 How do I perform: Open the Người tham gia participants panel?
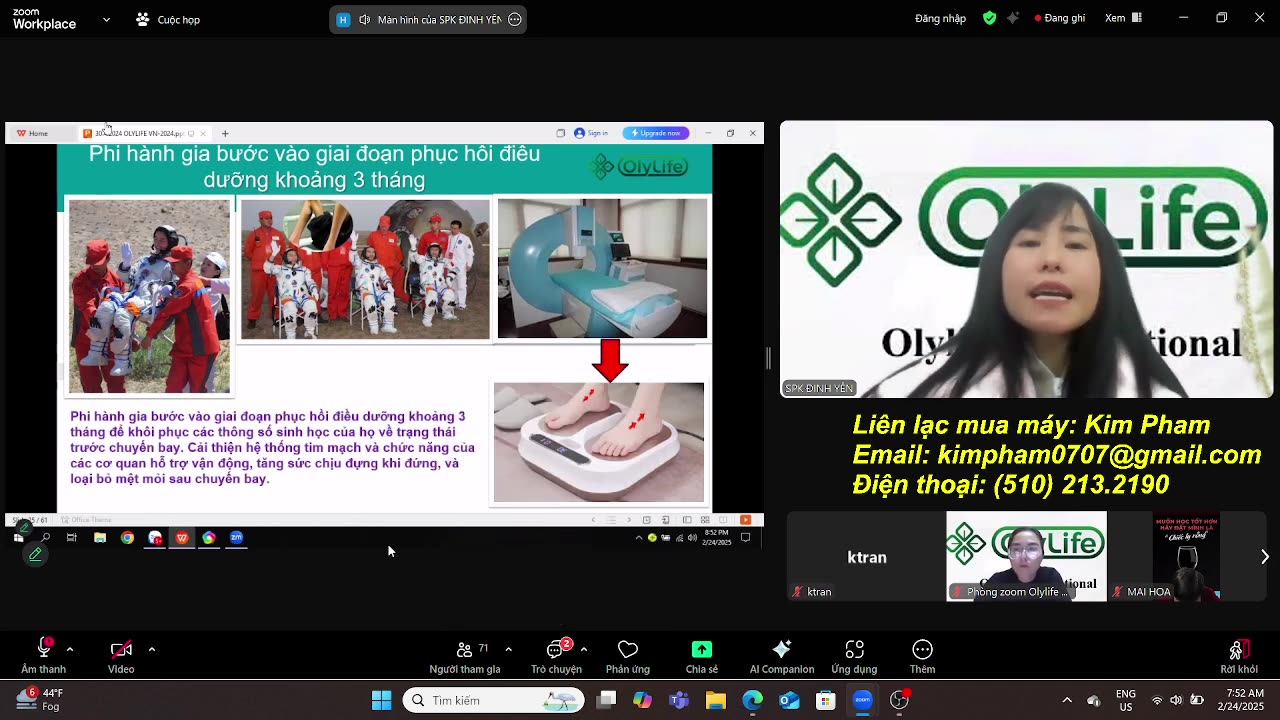pos(465,655)
